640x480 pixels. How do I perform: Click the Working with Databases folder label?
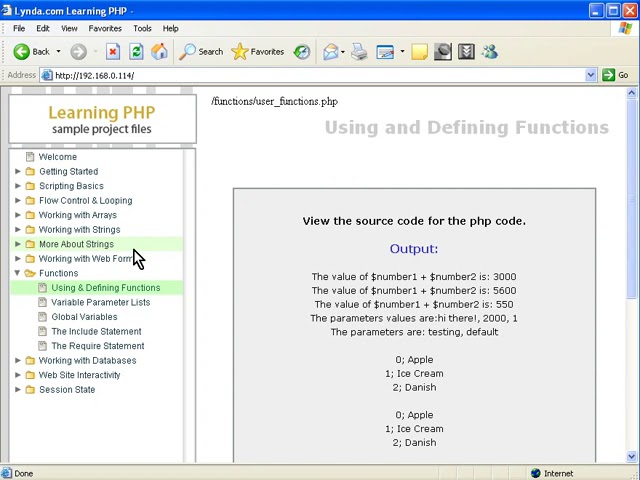(x=87, y=360)
